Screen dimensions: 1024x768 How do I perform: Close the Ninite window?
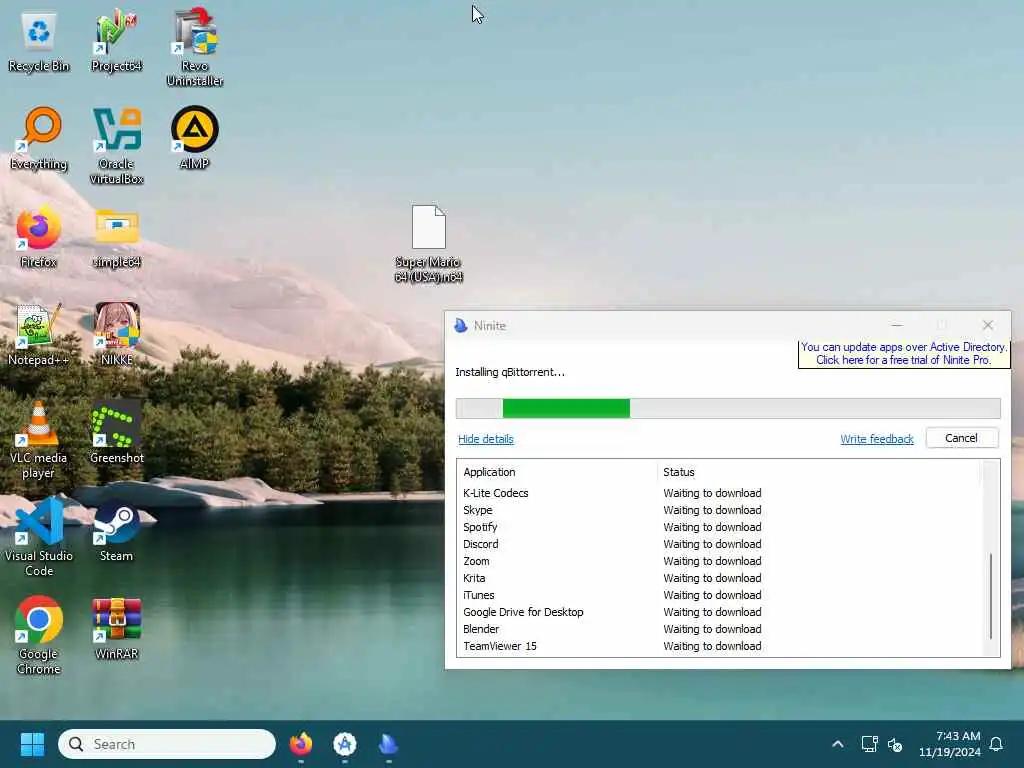[987, 325]
